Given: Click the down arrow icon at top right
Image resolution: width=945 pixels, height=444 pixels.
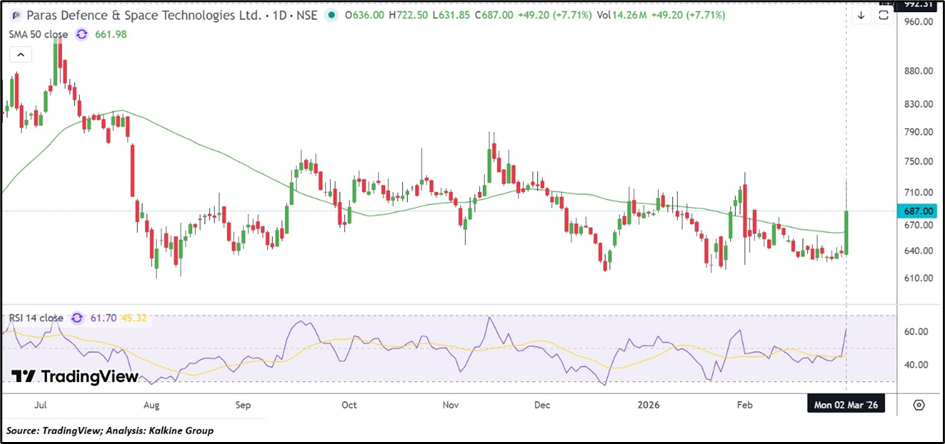Looking at the screenshot, I should [861, 16].
